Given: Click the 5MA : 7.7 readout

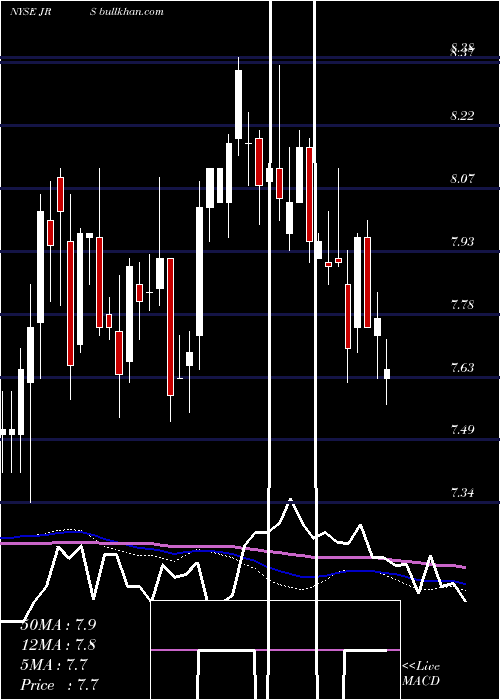Looking at the screenshot, I should click(54, 666).
